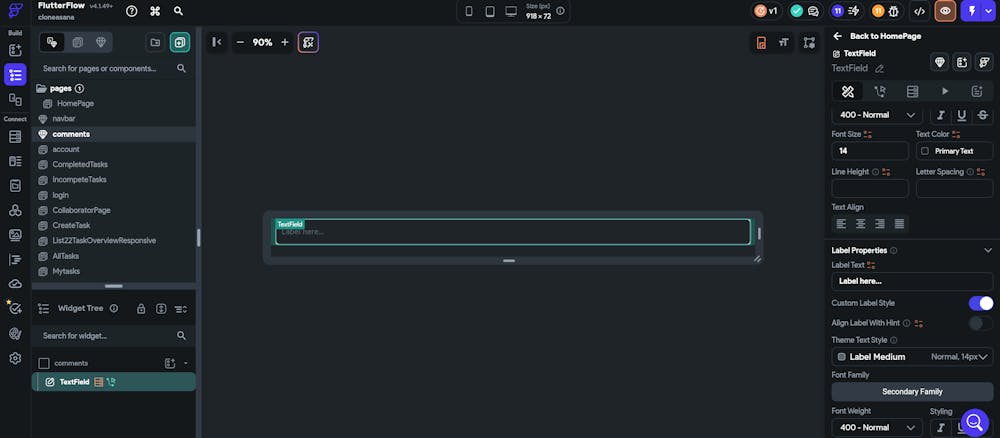Click the edit pencil next to TextField name
1000x438 pixels.
pyautogui.click(x=879, y=68)
